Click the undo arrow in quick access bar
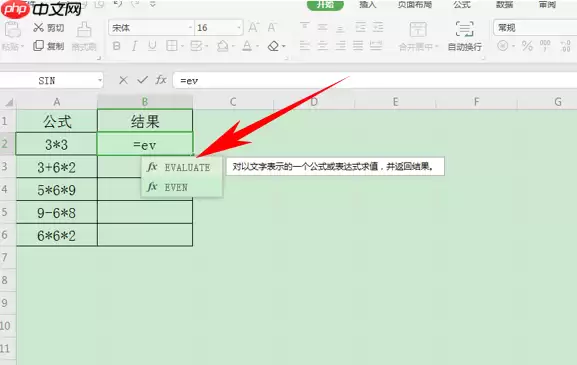The width and height of the screenshot is (577, 365). (118, 4)
